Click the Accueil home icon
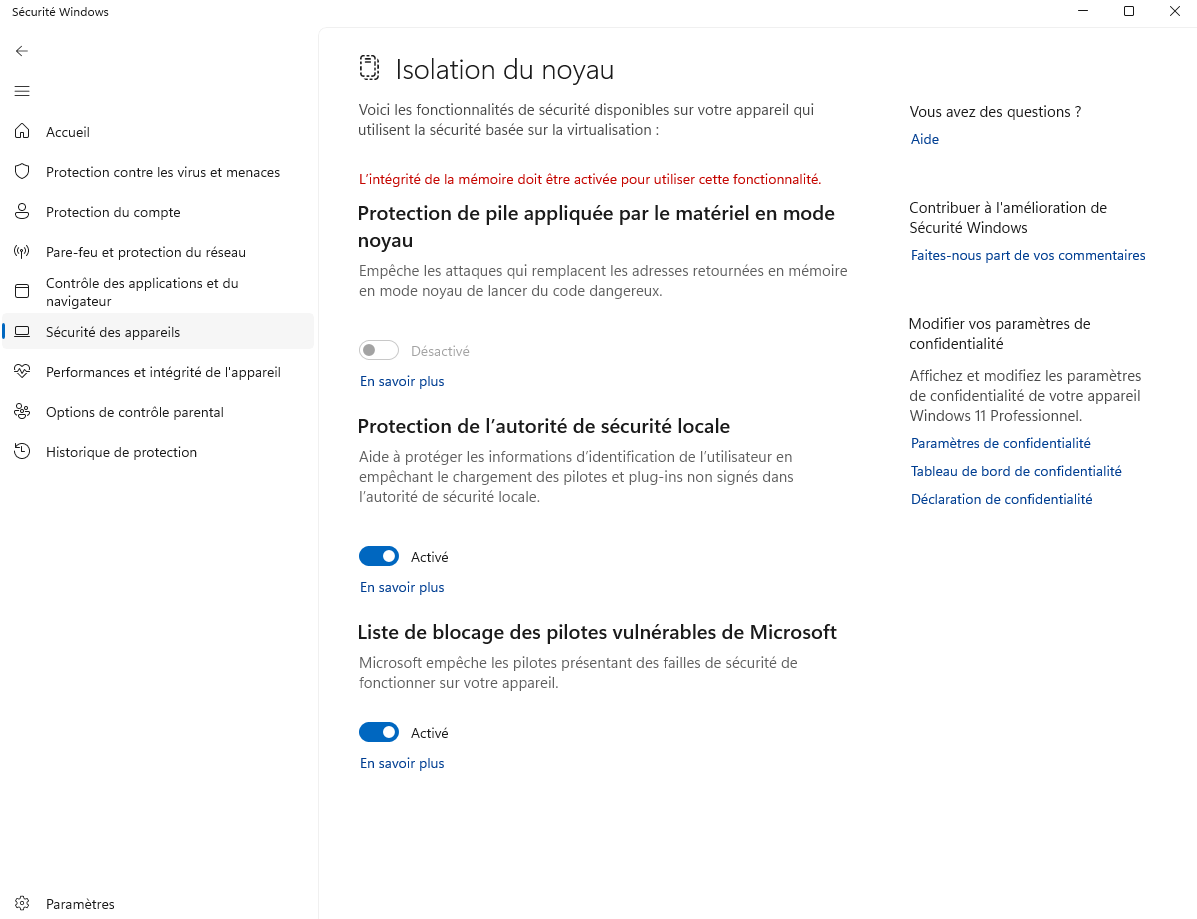 (x=22, y=131)
